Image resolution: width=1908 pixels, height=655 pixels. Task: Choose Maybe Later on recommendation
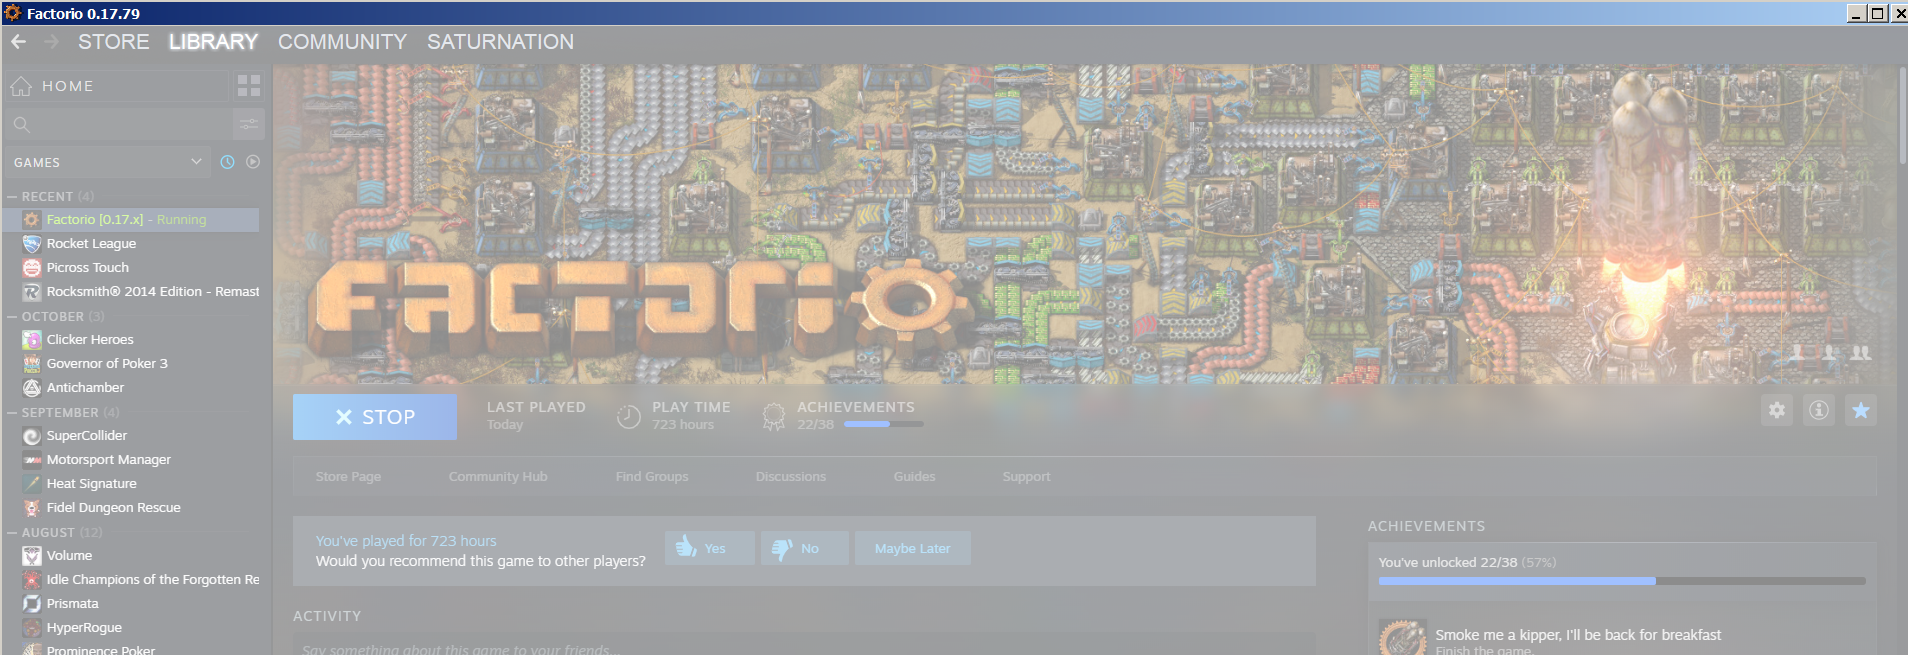[913, 548]
